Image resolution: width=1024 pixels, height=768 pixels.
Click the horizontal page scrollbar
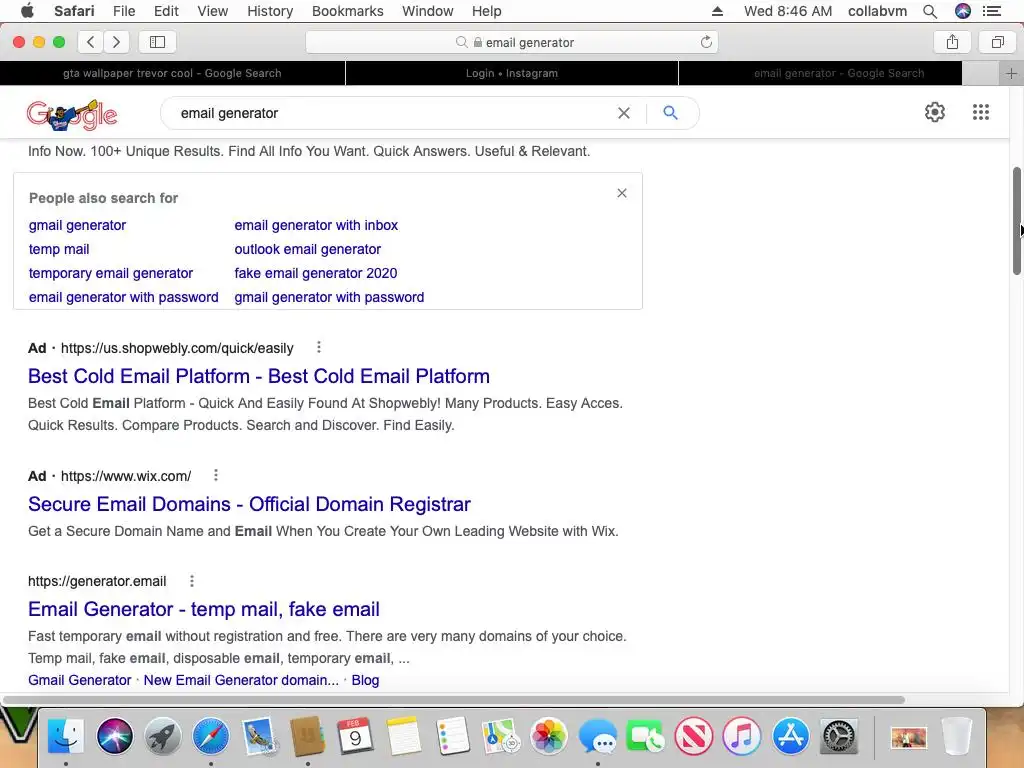pyautogui.click(x=454, y=699)
